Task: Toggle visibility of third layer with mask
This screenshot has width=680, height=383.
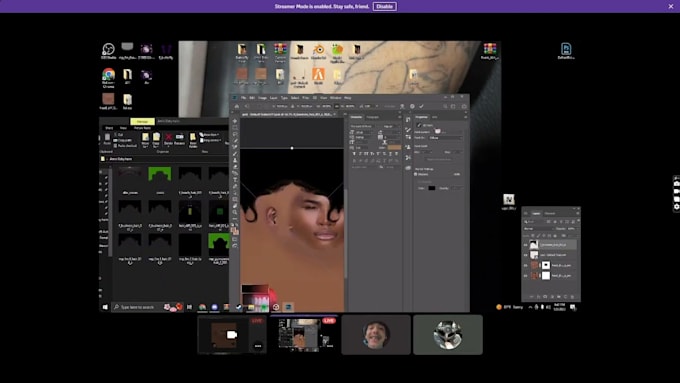Action: 525,265
